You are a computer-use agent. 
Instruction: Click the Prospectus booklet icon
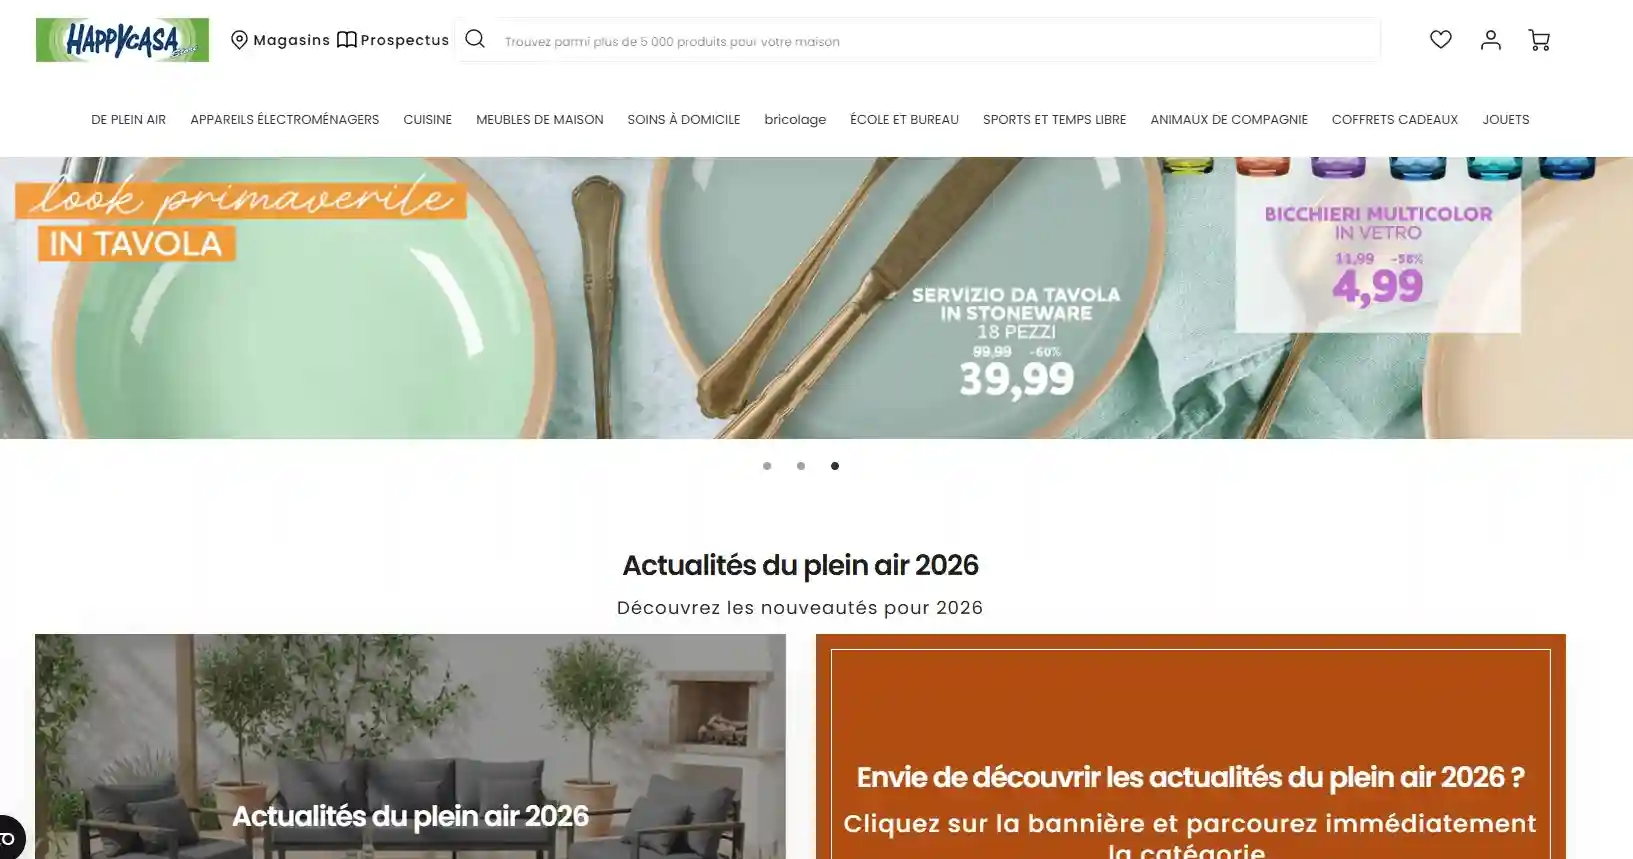pyautogui.click(x=347, y=40)
